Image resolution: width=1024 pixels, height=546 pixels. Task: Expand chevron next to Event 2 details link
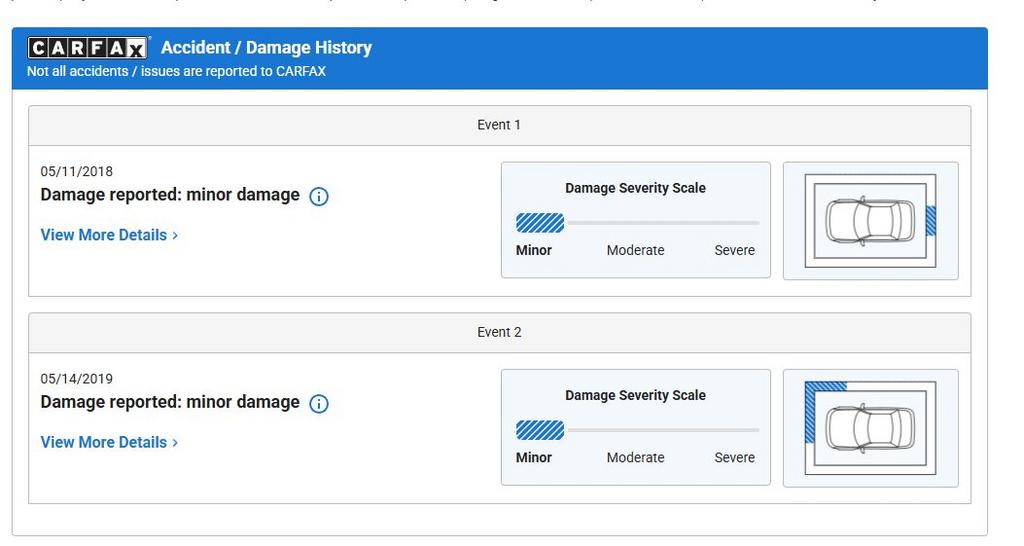tap(174, 443)
